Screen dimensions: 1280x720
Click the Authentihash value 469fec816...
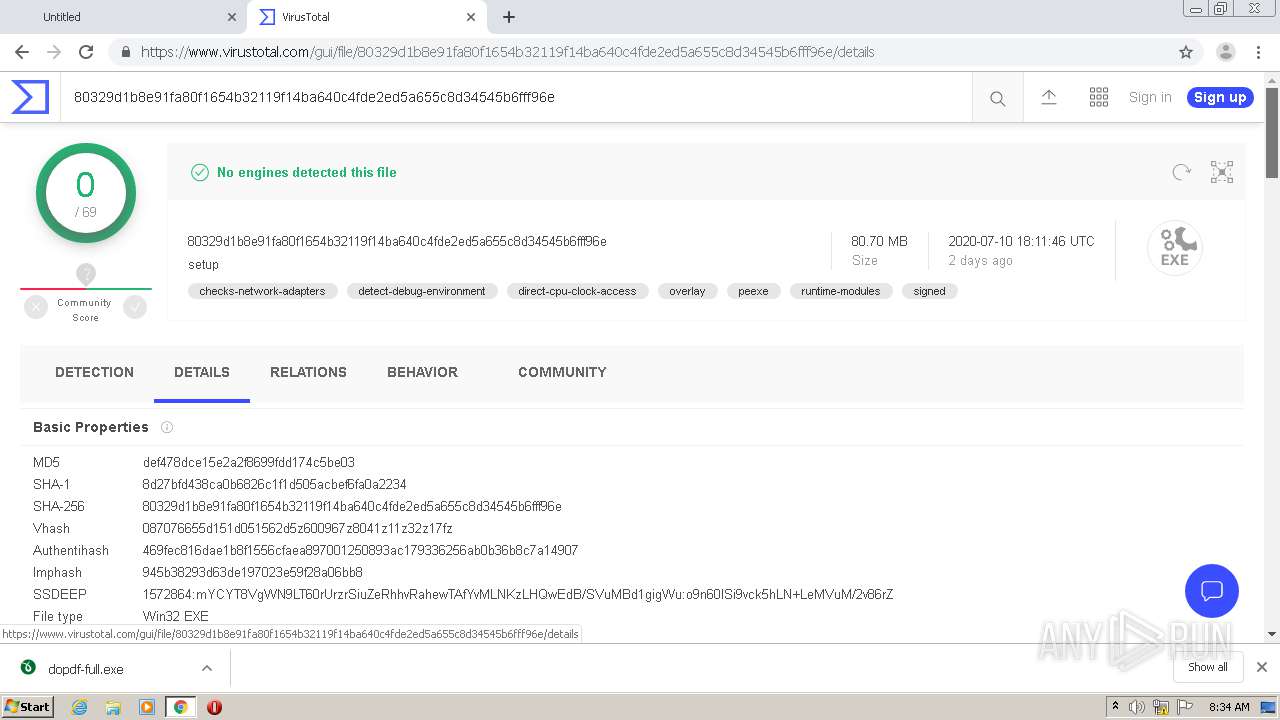click(360, 550)
